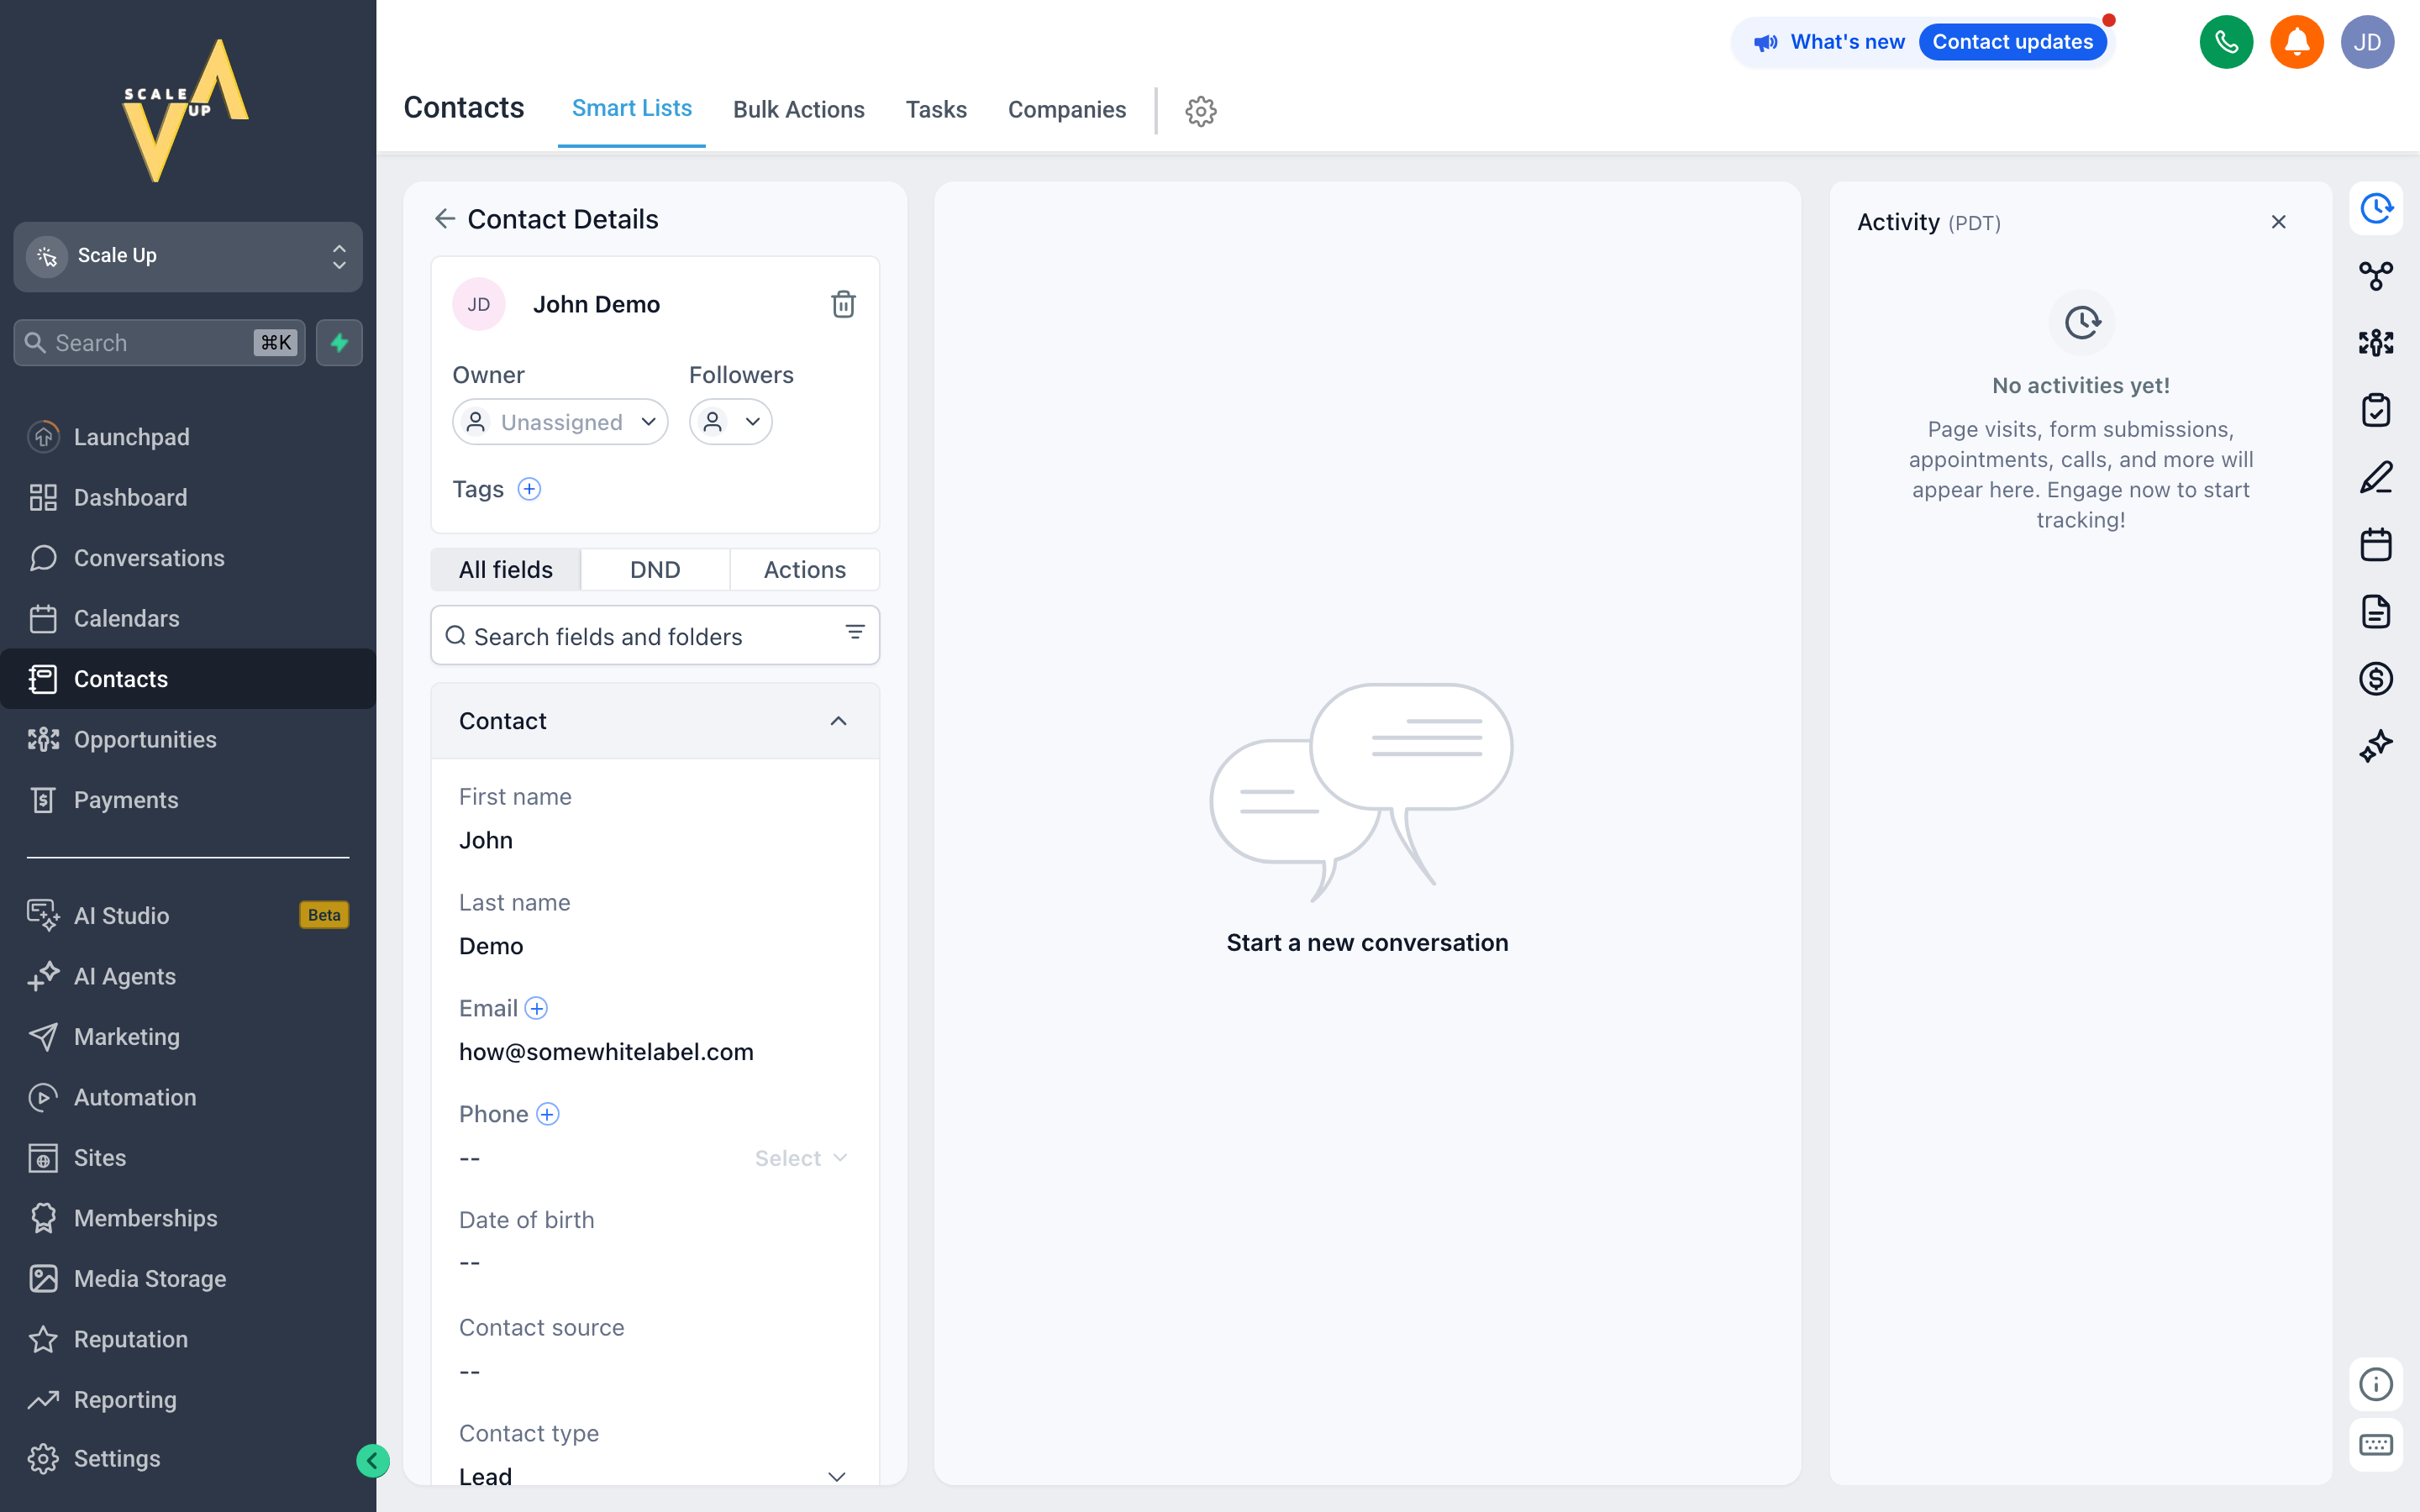Click the Contact updates button
The height and width of the screenshot is (1512, 2420).
coord(2012,42)
